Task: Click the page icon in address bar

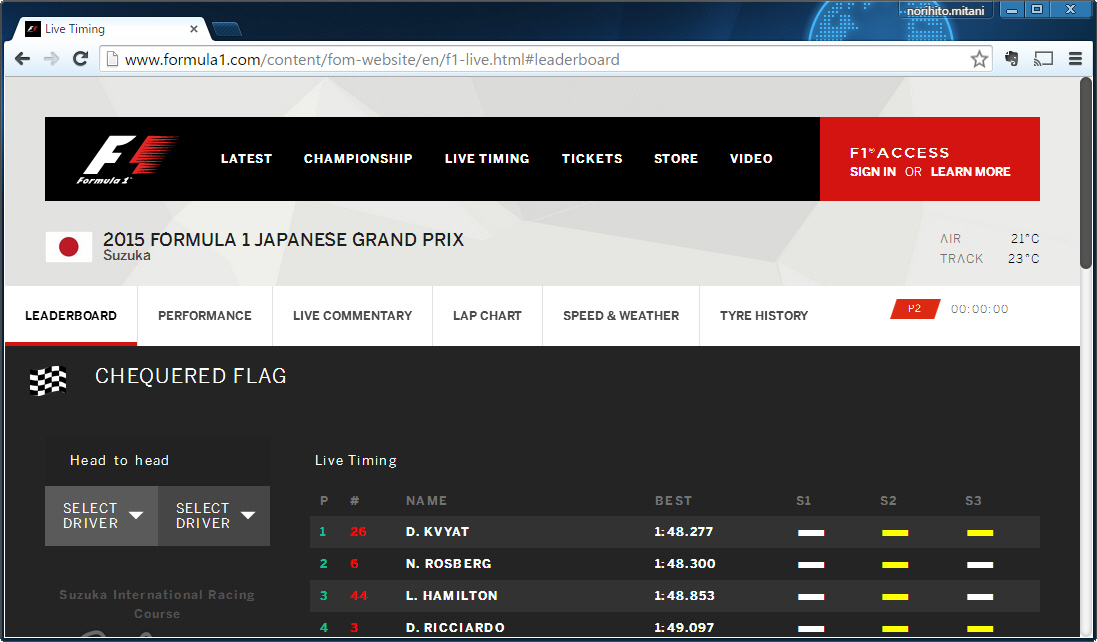Action: click(111, 59)
